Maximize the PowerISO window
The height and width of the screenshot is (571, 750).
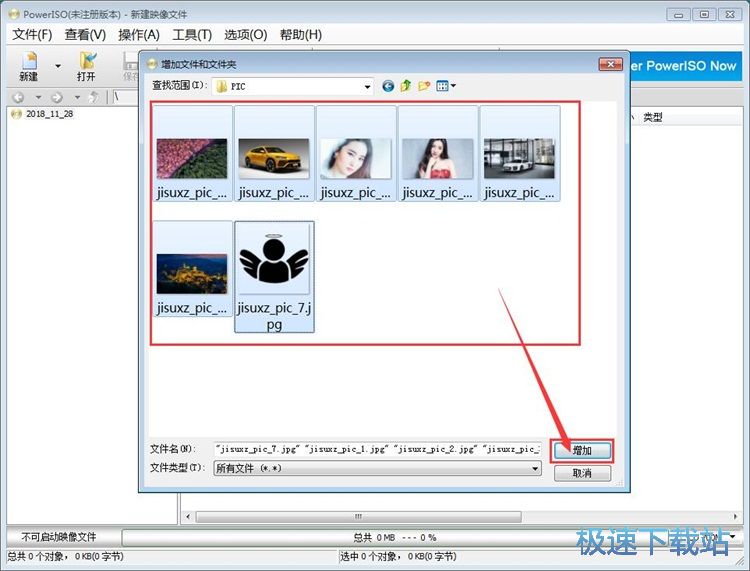pyautogui.click(x=704, y=15)
